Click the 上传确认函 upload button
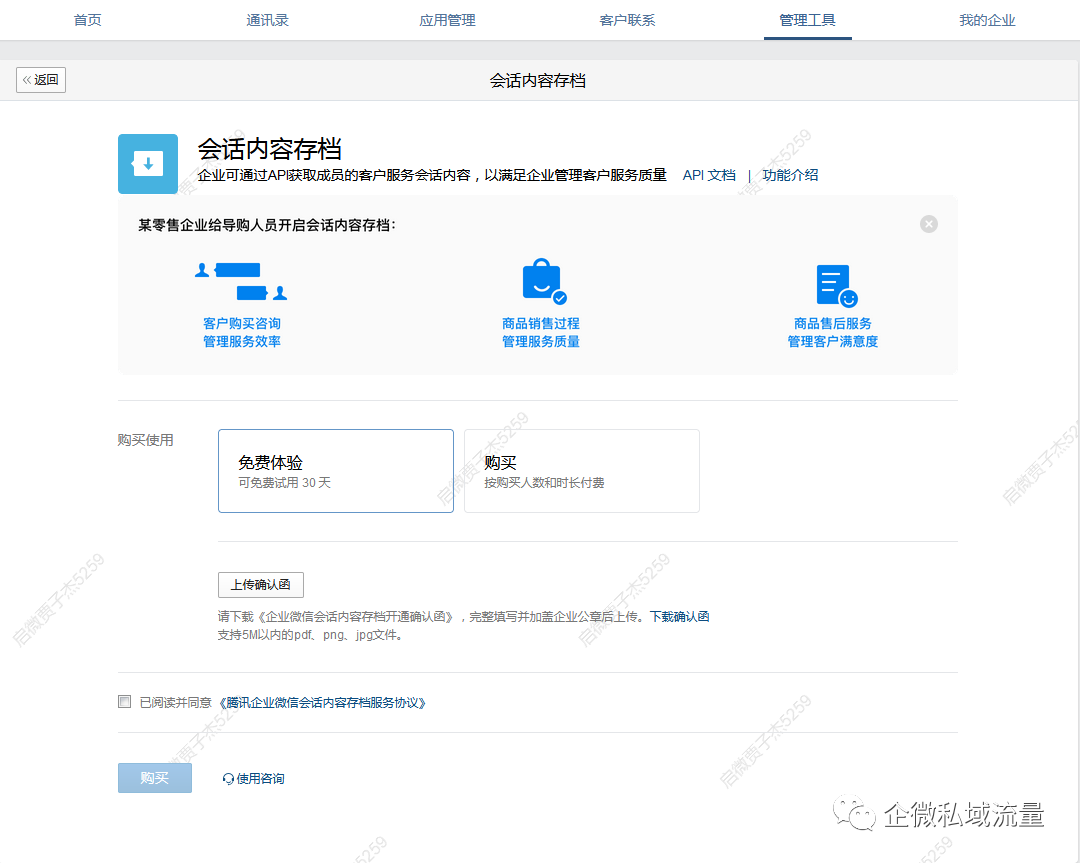Viewport: 1080px width, 863px height. [x=261, y=585]
